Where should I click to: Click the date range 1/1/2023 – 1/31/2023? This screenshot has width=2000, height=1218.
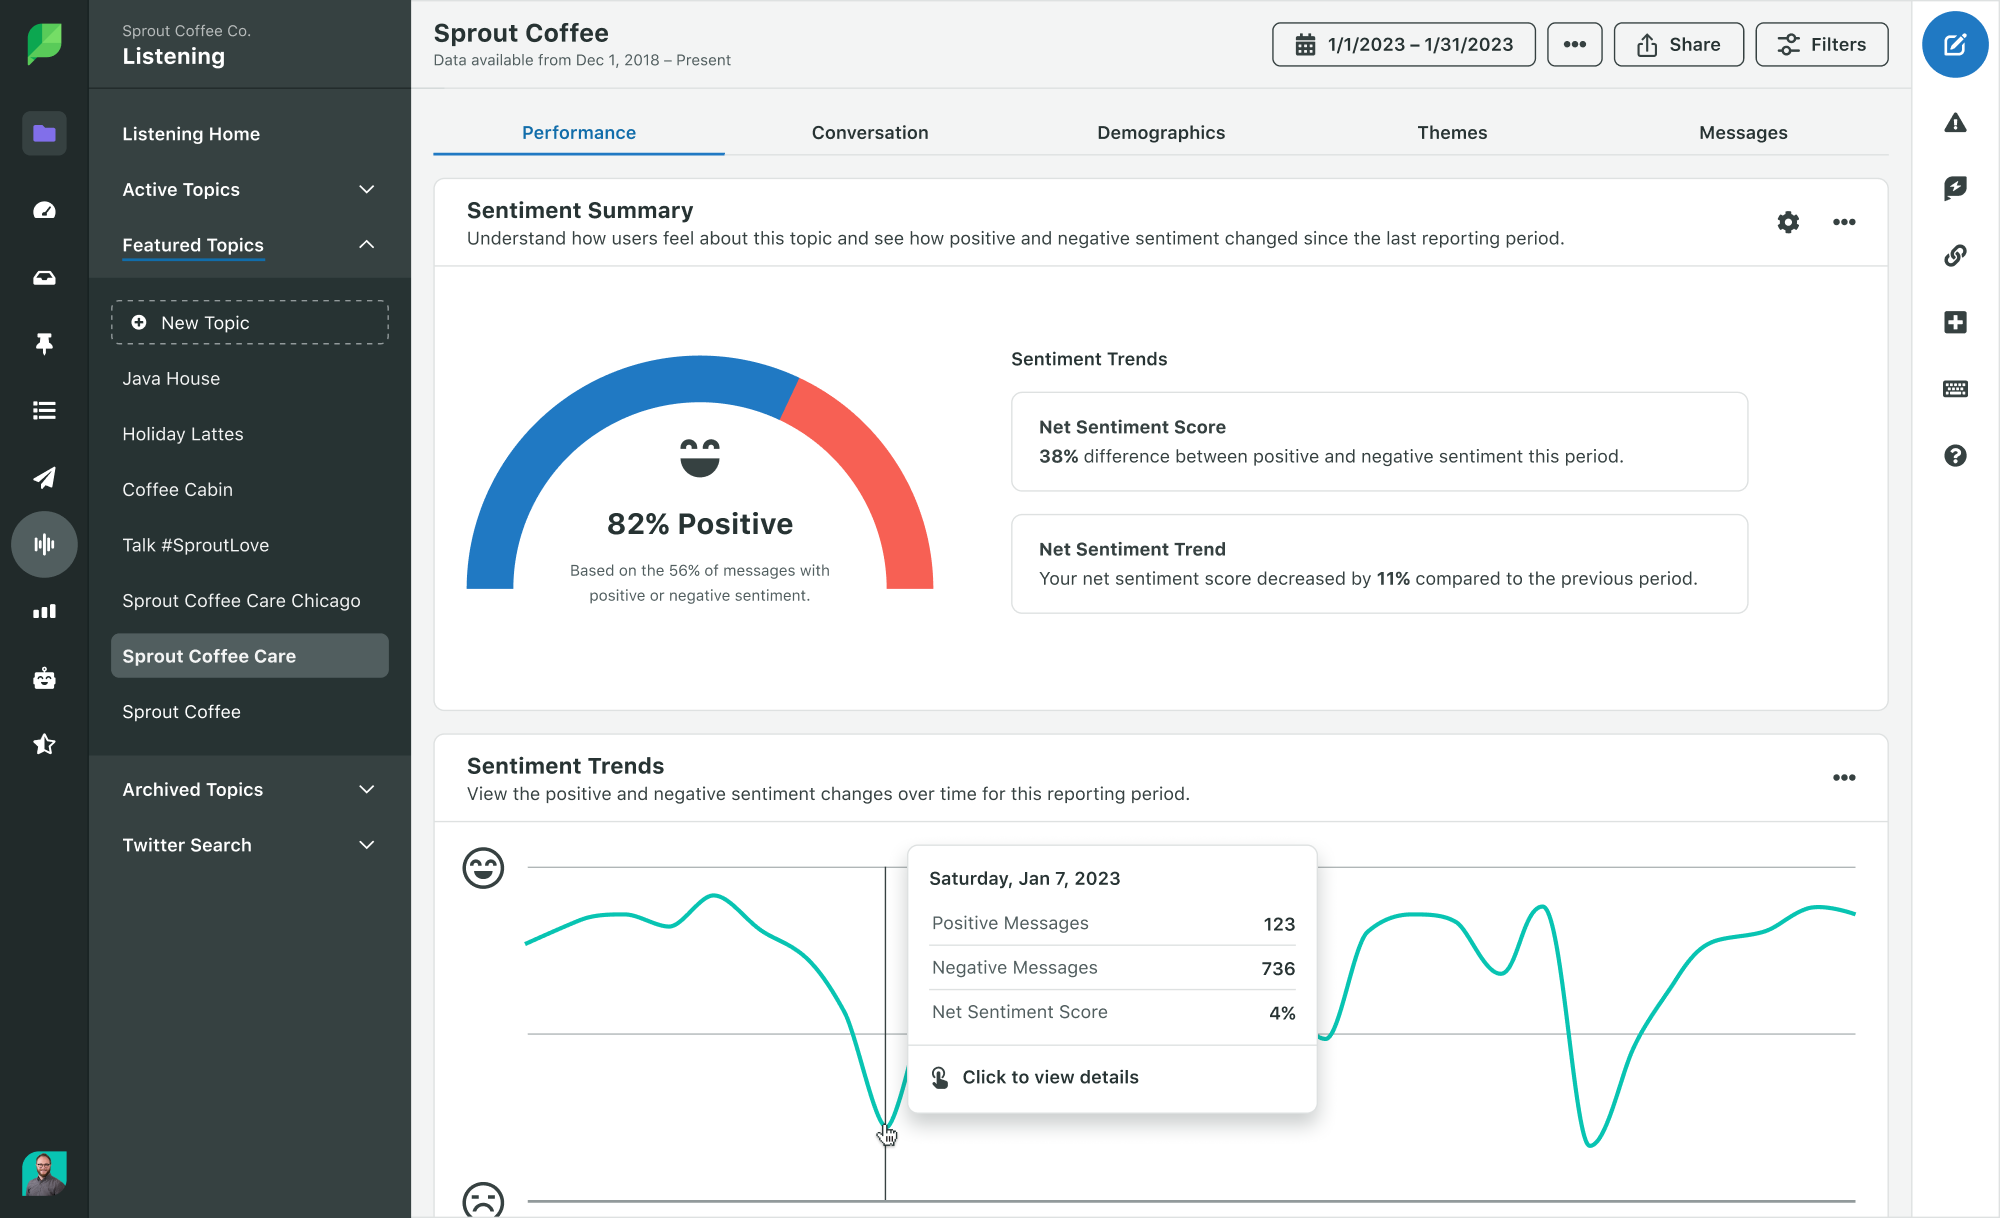(x=1403, y=44)
